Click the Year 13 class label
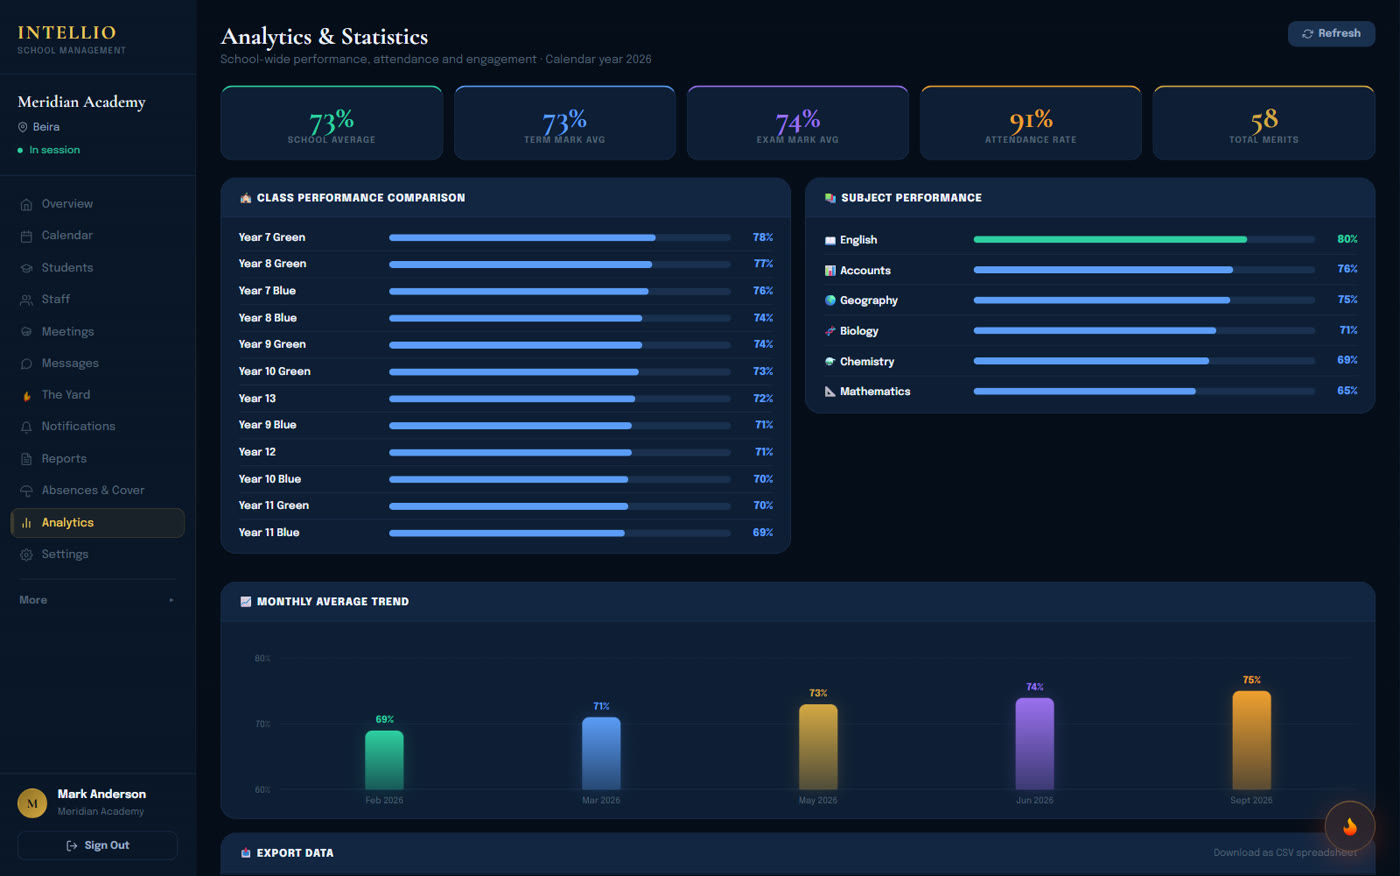1400x876 pixels. click(x=257, y=398)
